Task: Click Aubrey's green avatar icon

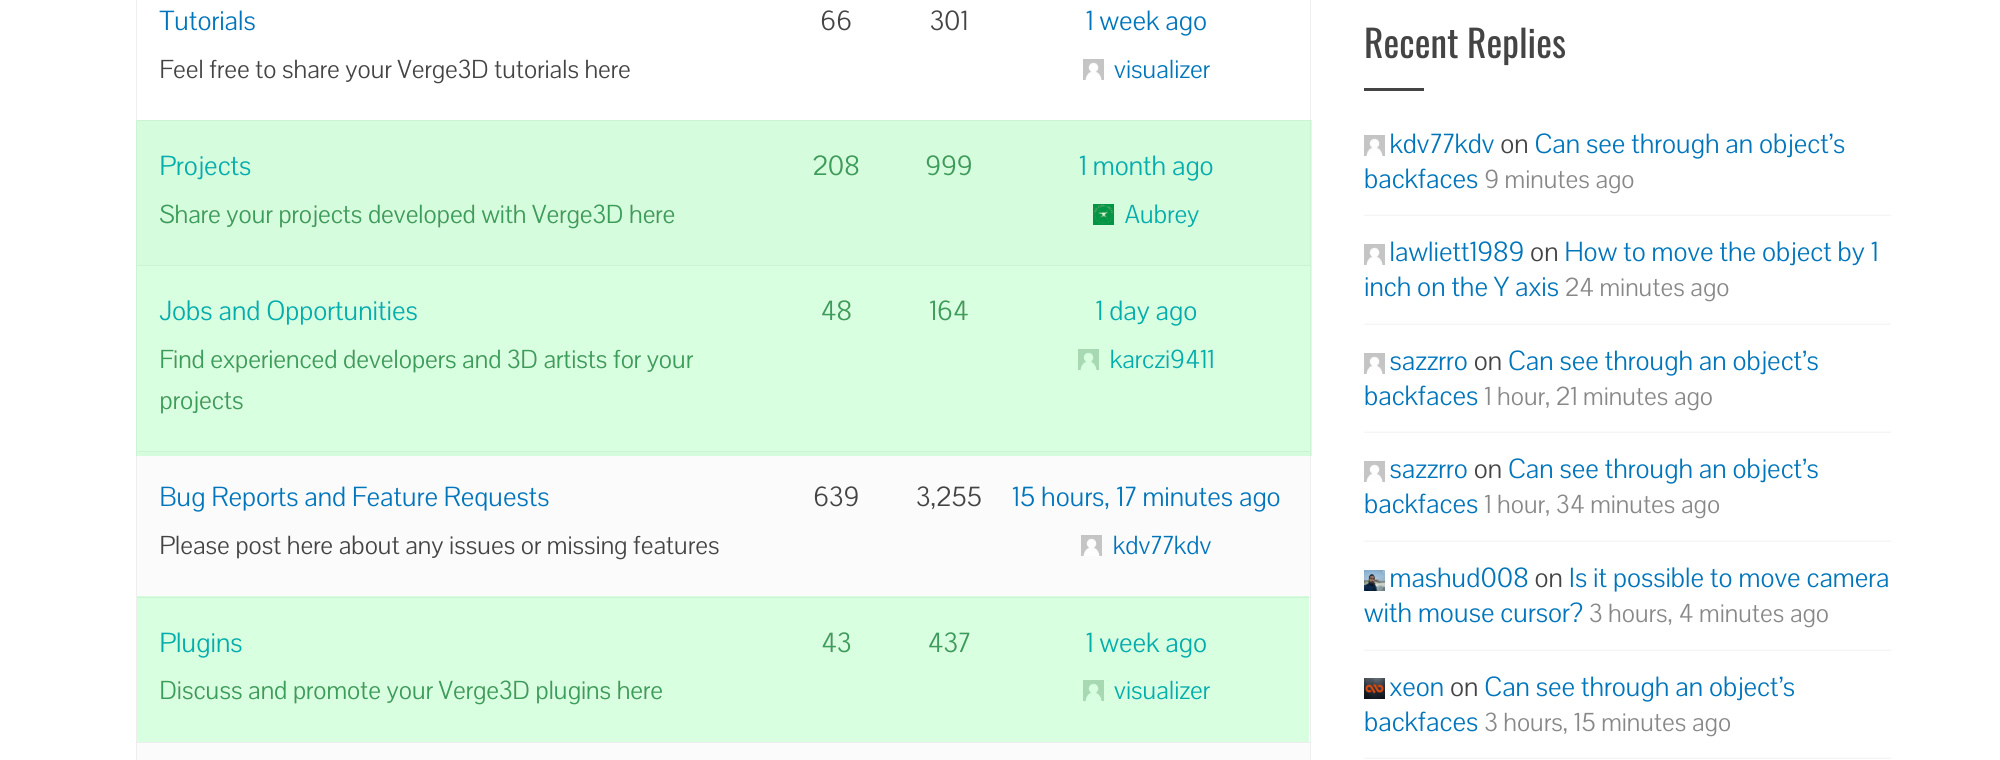Action: pos(1103,215)
